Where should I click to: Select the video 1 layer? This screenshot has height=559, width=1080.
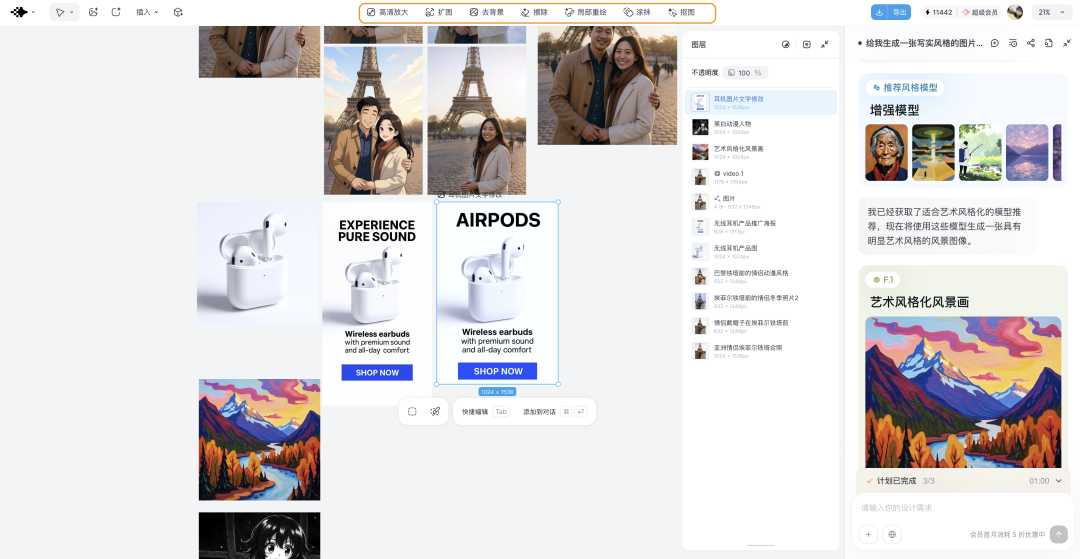(x=760, y=177)
